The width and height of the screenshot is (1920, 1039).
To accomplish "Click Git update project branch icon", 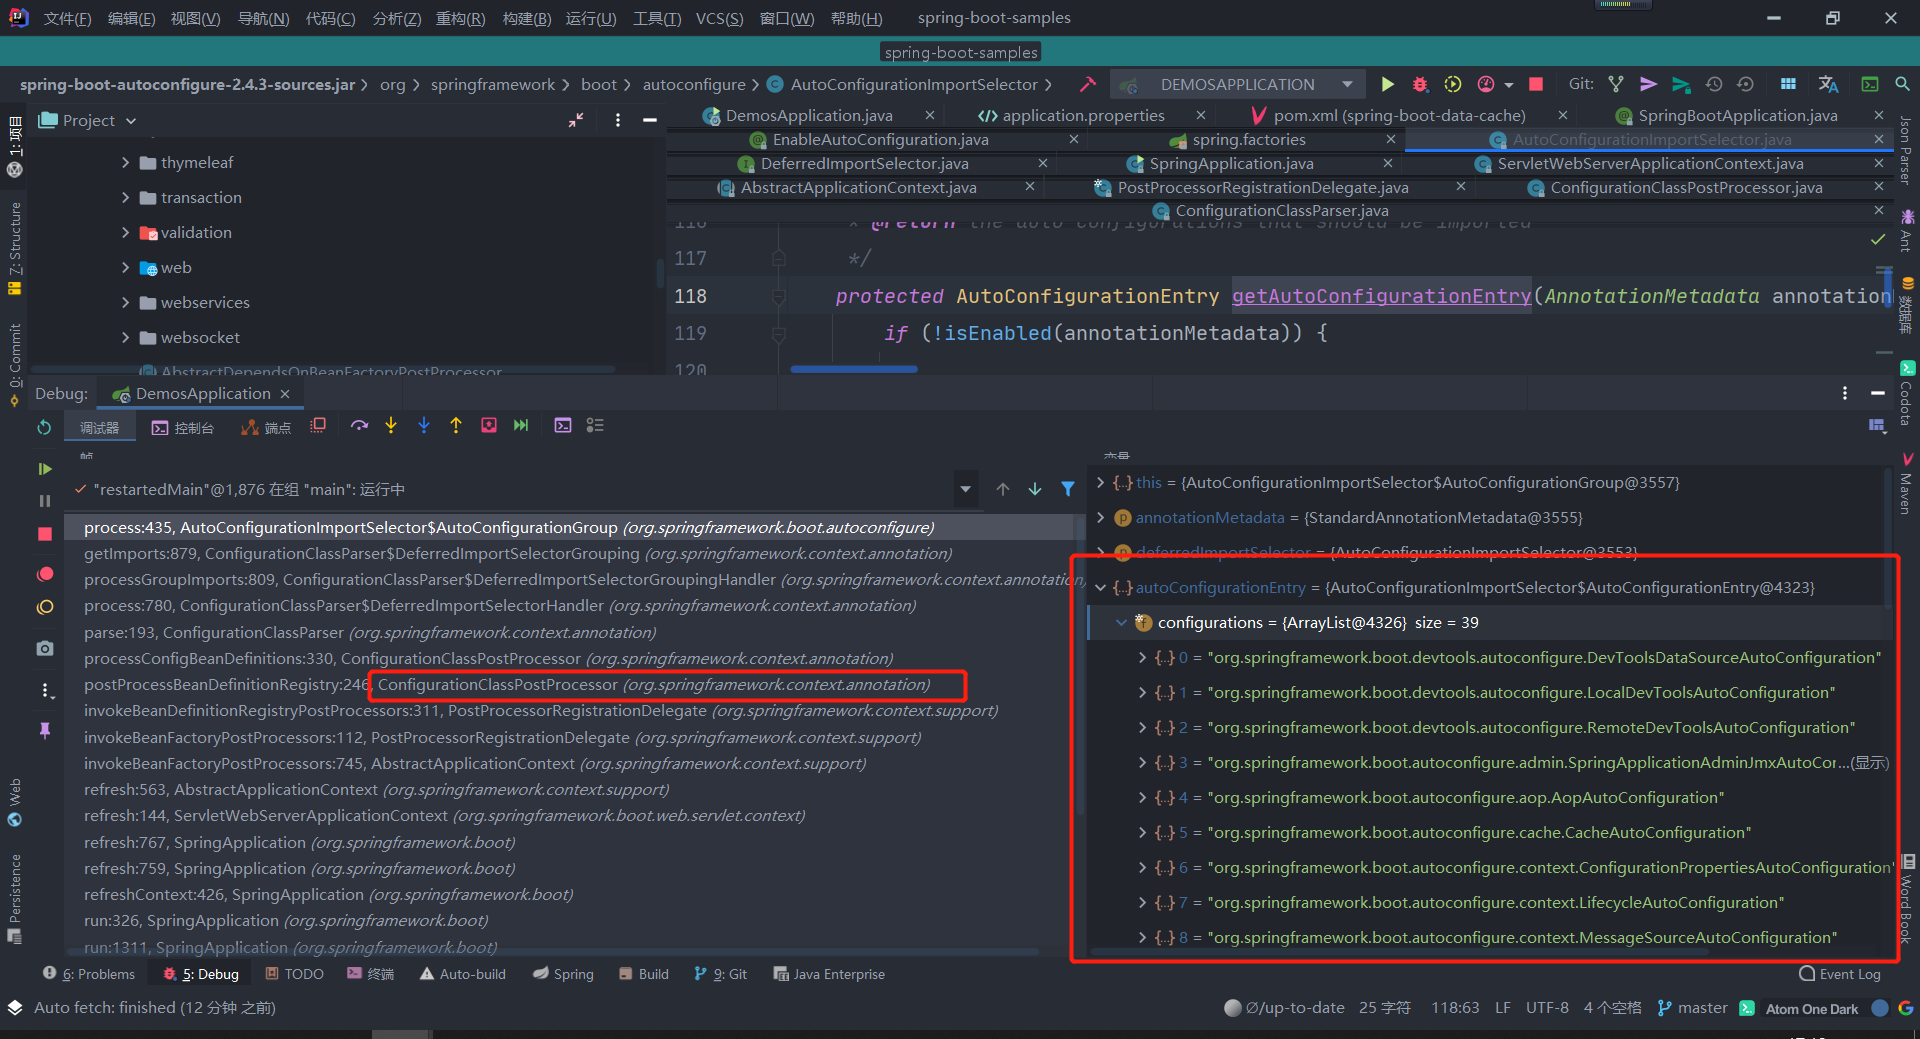I will [x=1616, y=84].
